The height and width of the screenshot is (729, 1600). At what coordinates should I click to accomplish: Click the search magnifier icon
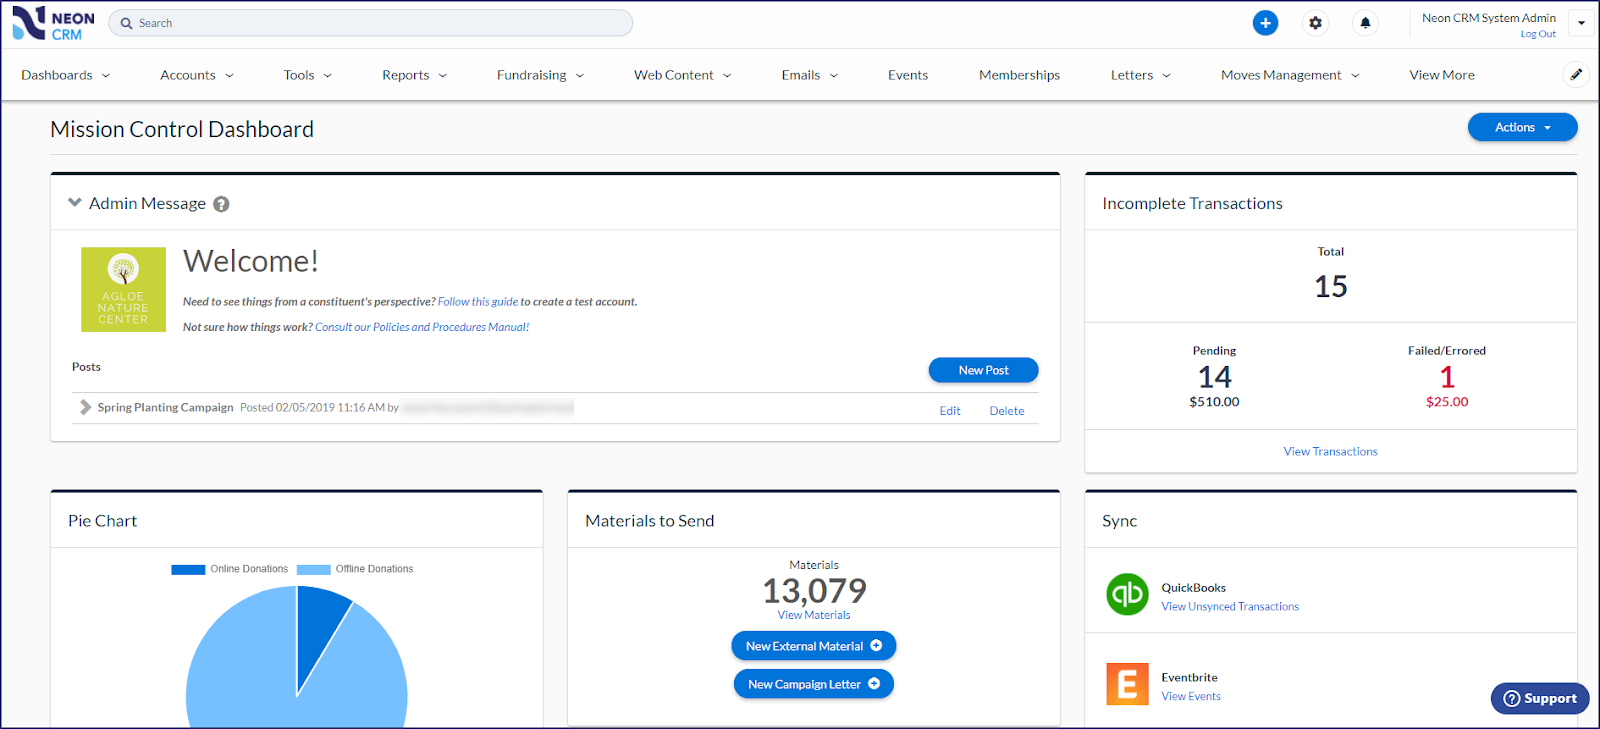[x=127, y=23]
